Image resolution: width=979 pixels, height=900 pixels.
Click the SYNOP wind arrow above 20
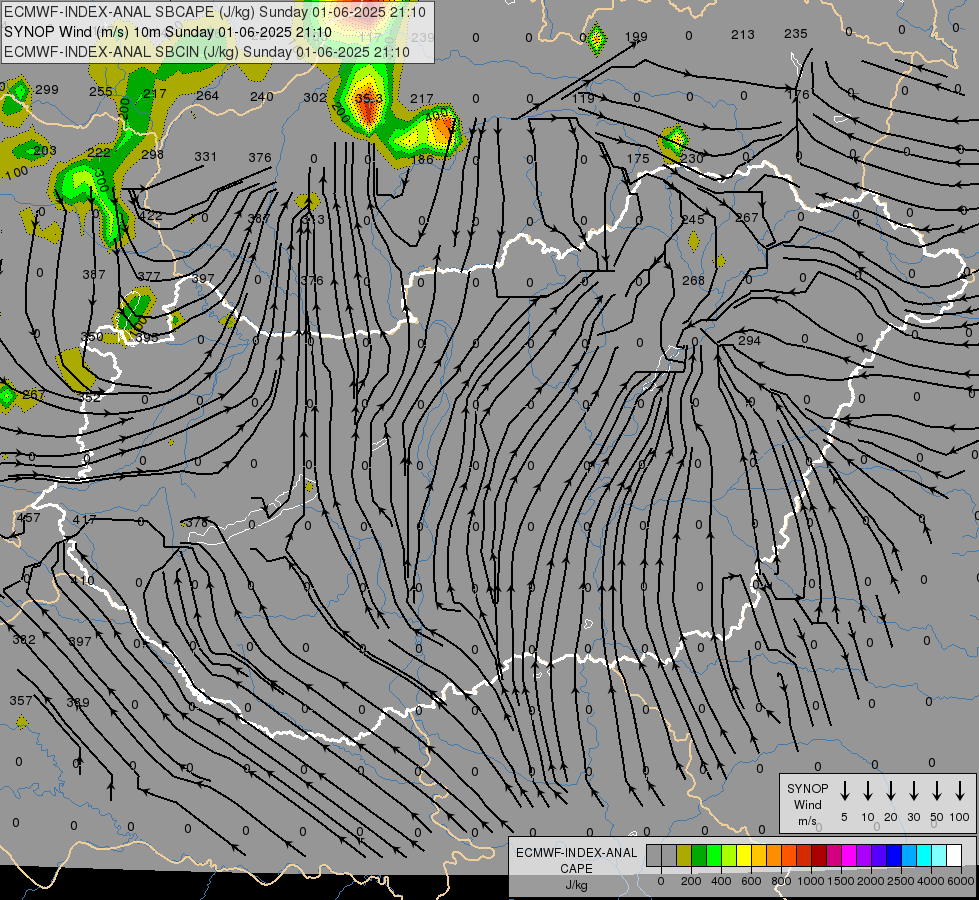[890, 791]
